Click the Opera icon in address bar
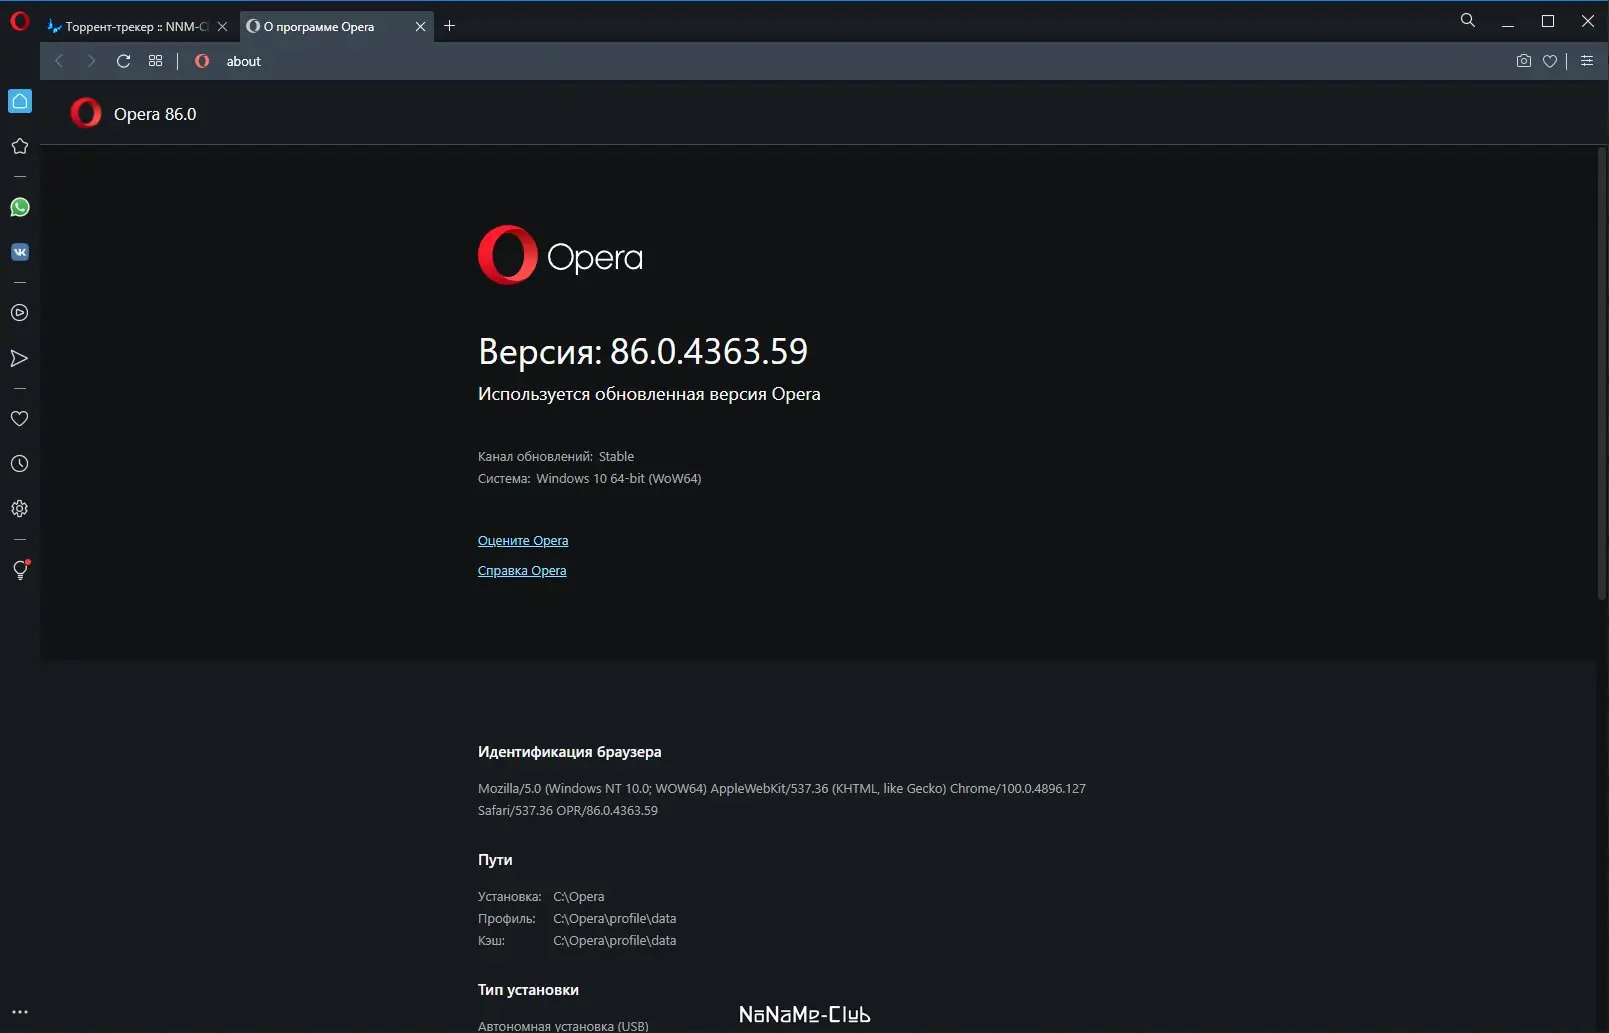This screenshot has height=1033, width=1609. [x=202, y=61]
